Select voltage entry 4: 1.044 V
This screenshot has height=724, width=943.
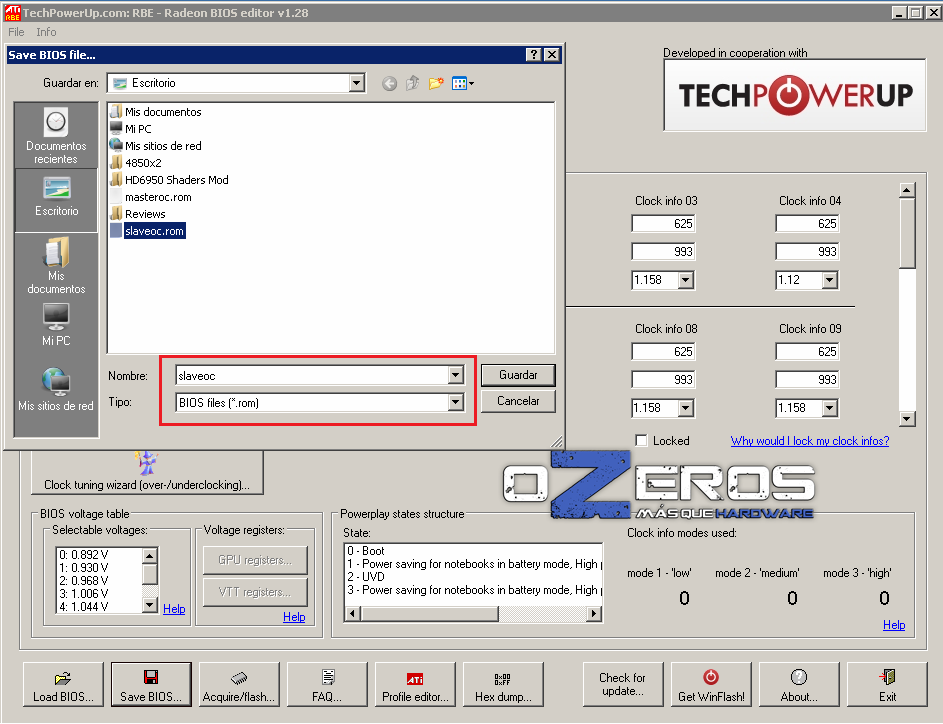pyautogui.click(x=84, y=607)
